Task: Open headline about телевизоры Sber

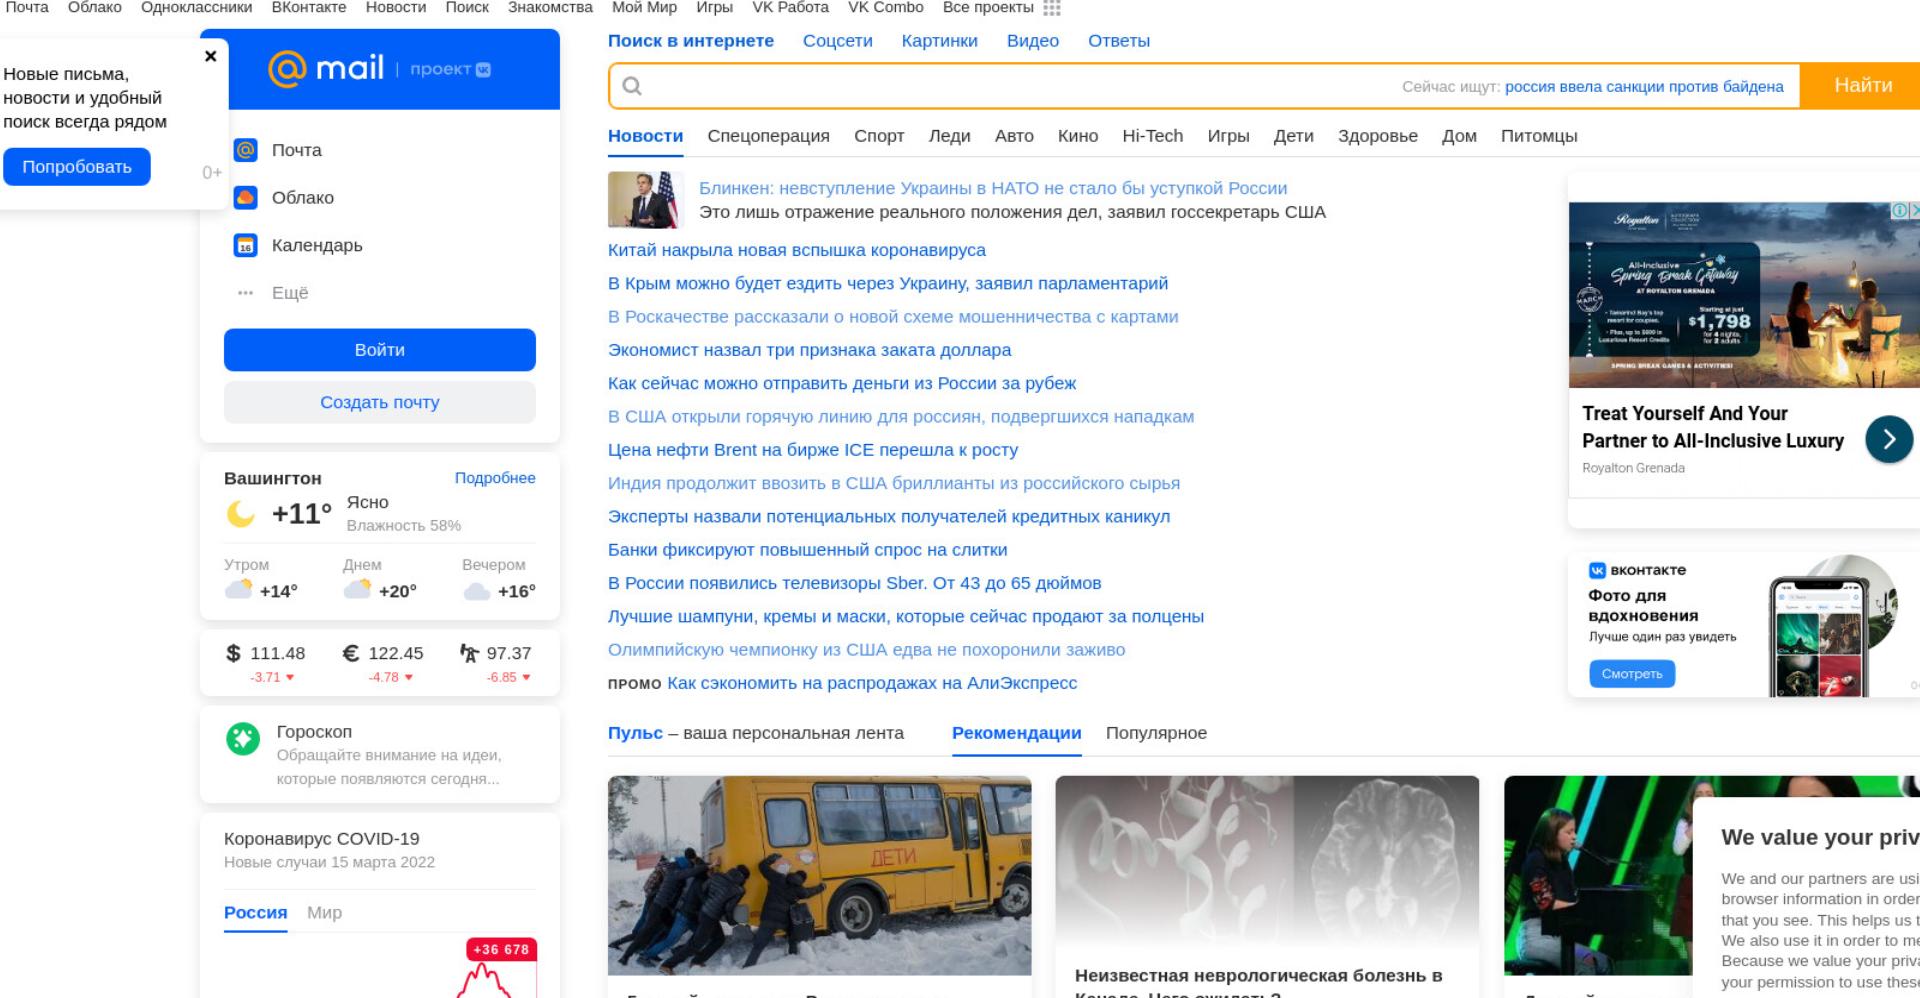Action: (854, 583)
